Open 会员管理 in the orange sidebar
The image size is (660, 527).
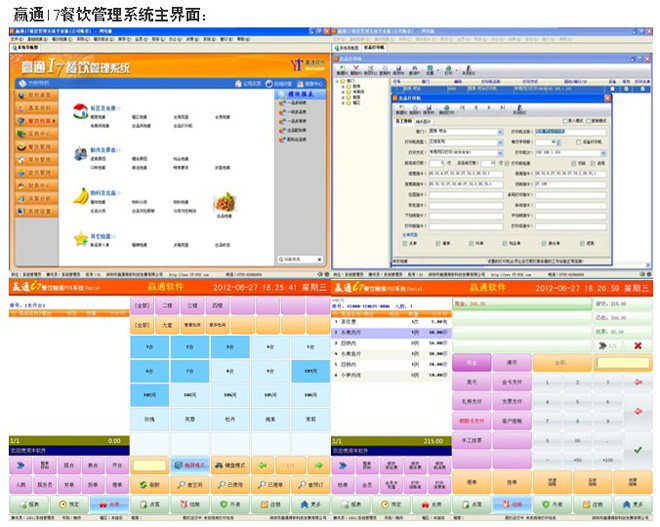tap(37, 173)
